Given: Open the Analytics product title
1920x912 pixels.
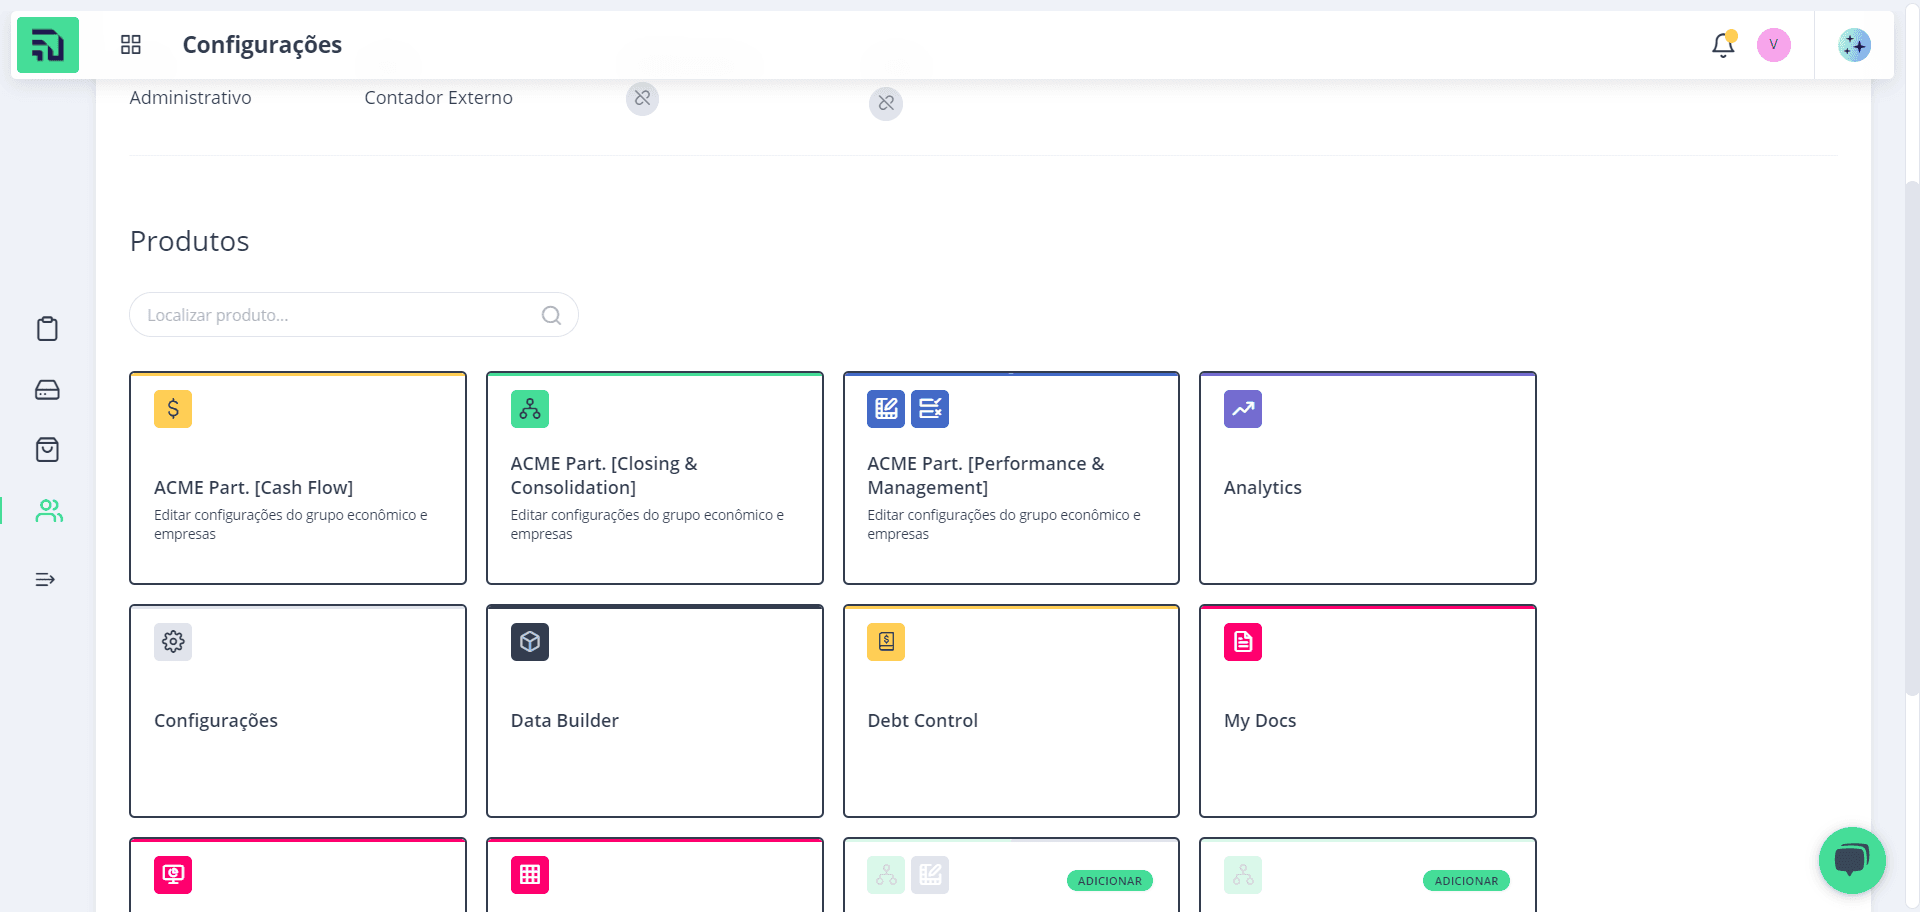Looking at the screenshot, I should [x=1263, y=488].
